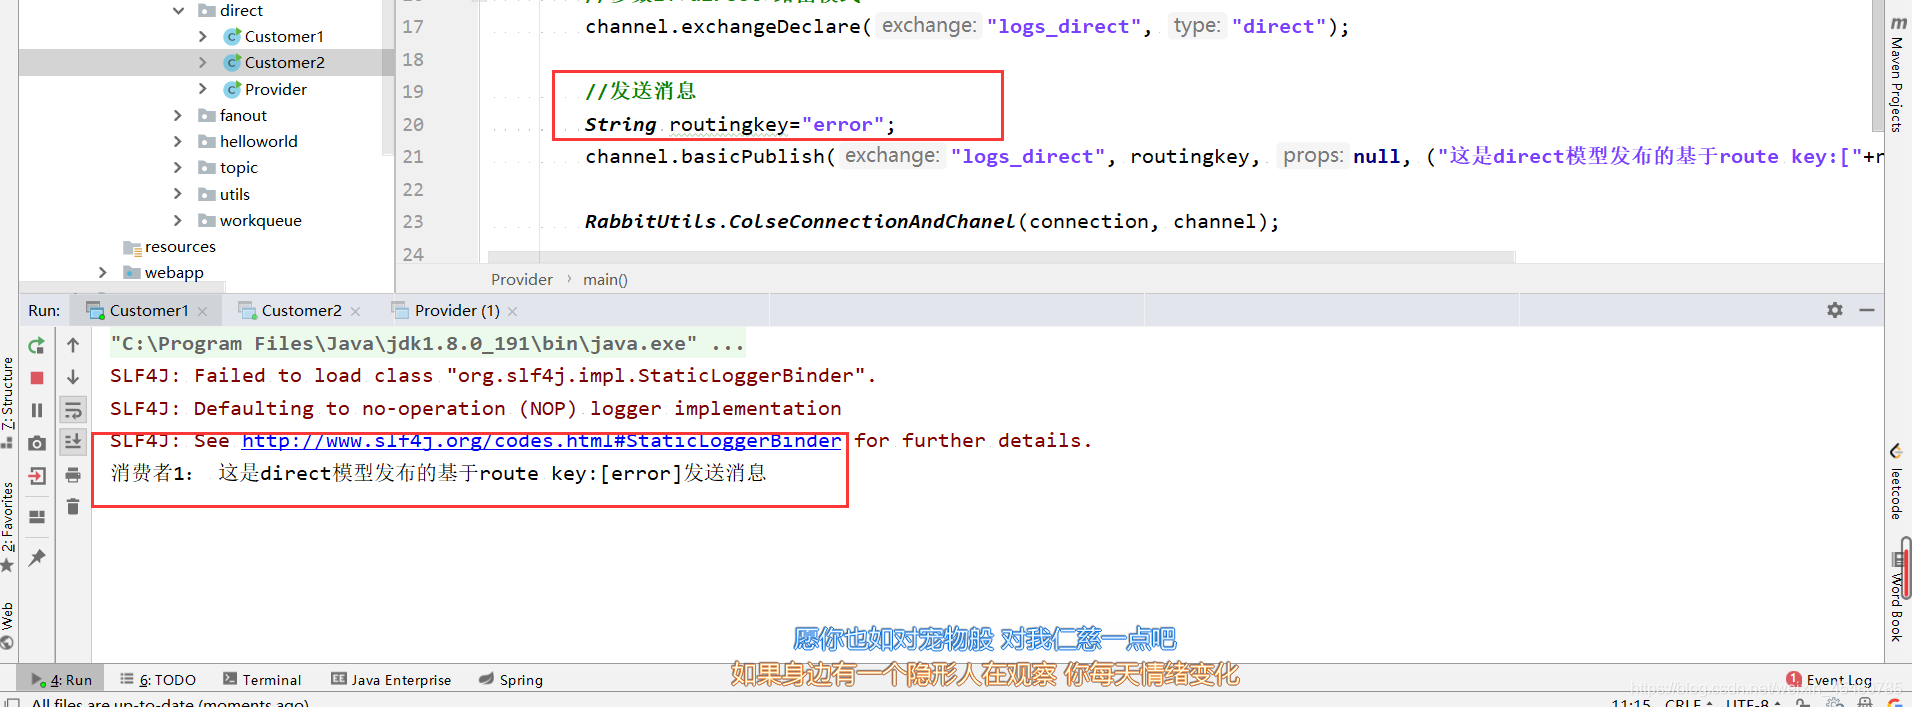1912x707 pixels.
Task: Pin the current Run tab
Action: tap(37, 557)
